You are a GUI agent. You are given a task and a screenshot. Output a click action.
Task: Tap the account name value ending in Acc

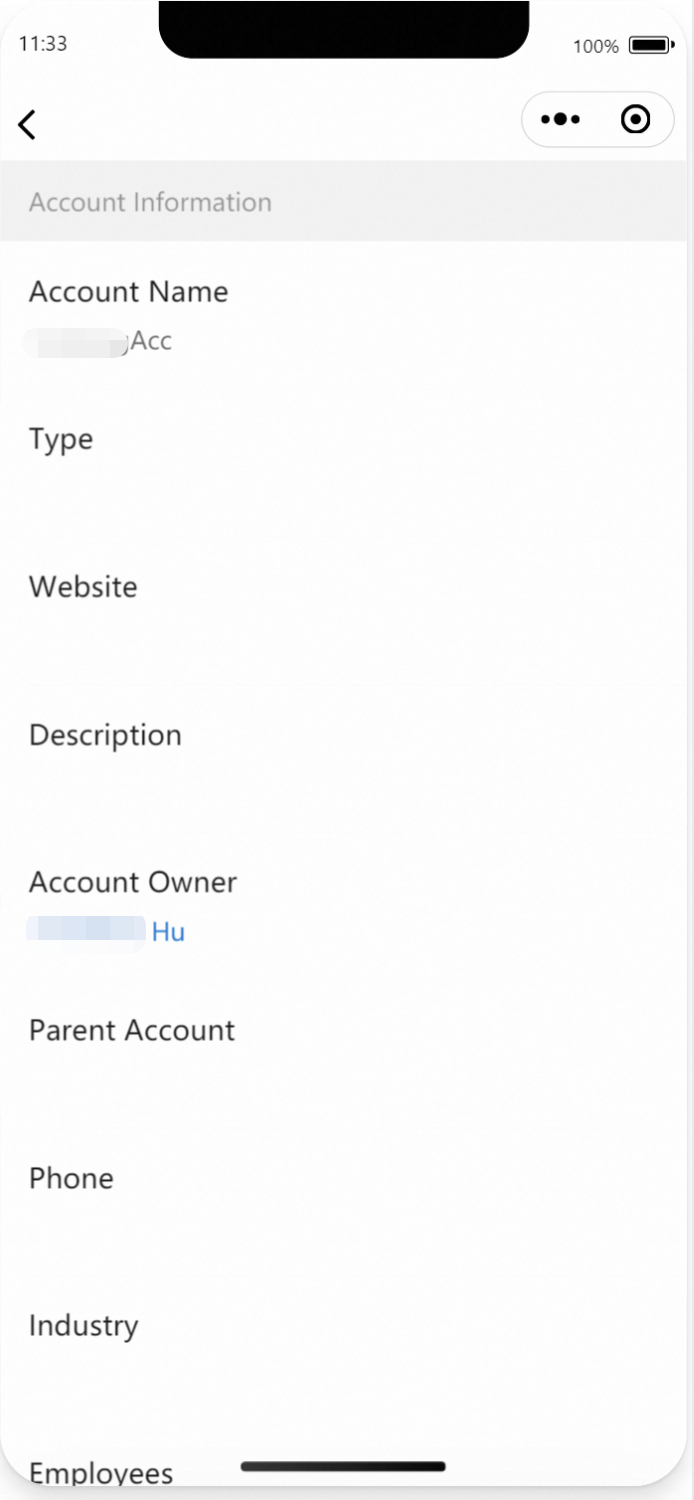click(x=100, y=341)
